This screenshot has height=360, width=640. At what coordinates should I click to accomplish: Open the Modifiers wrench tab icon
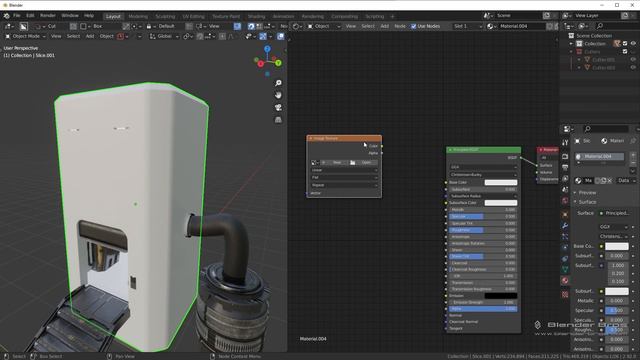tap(565, 226)
